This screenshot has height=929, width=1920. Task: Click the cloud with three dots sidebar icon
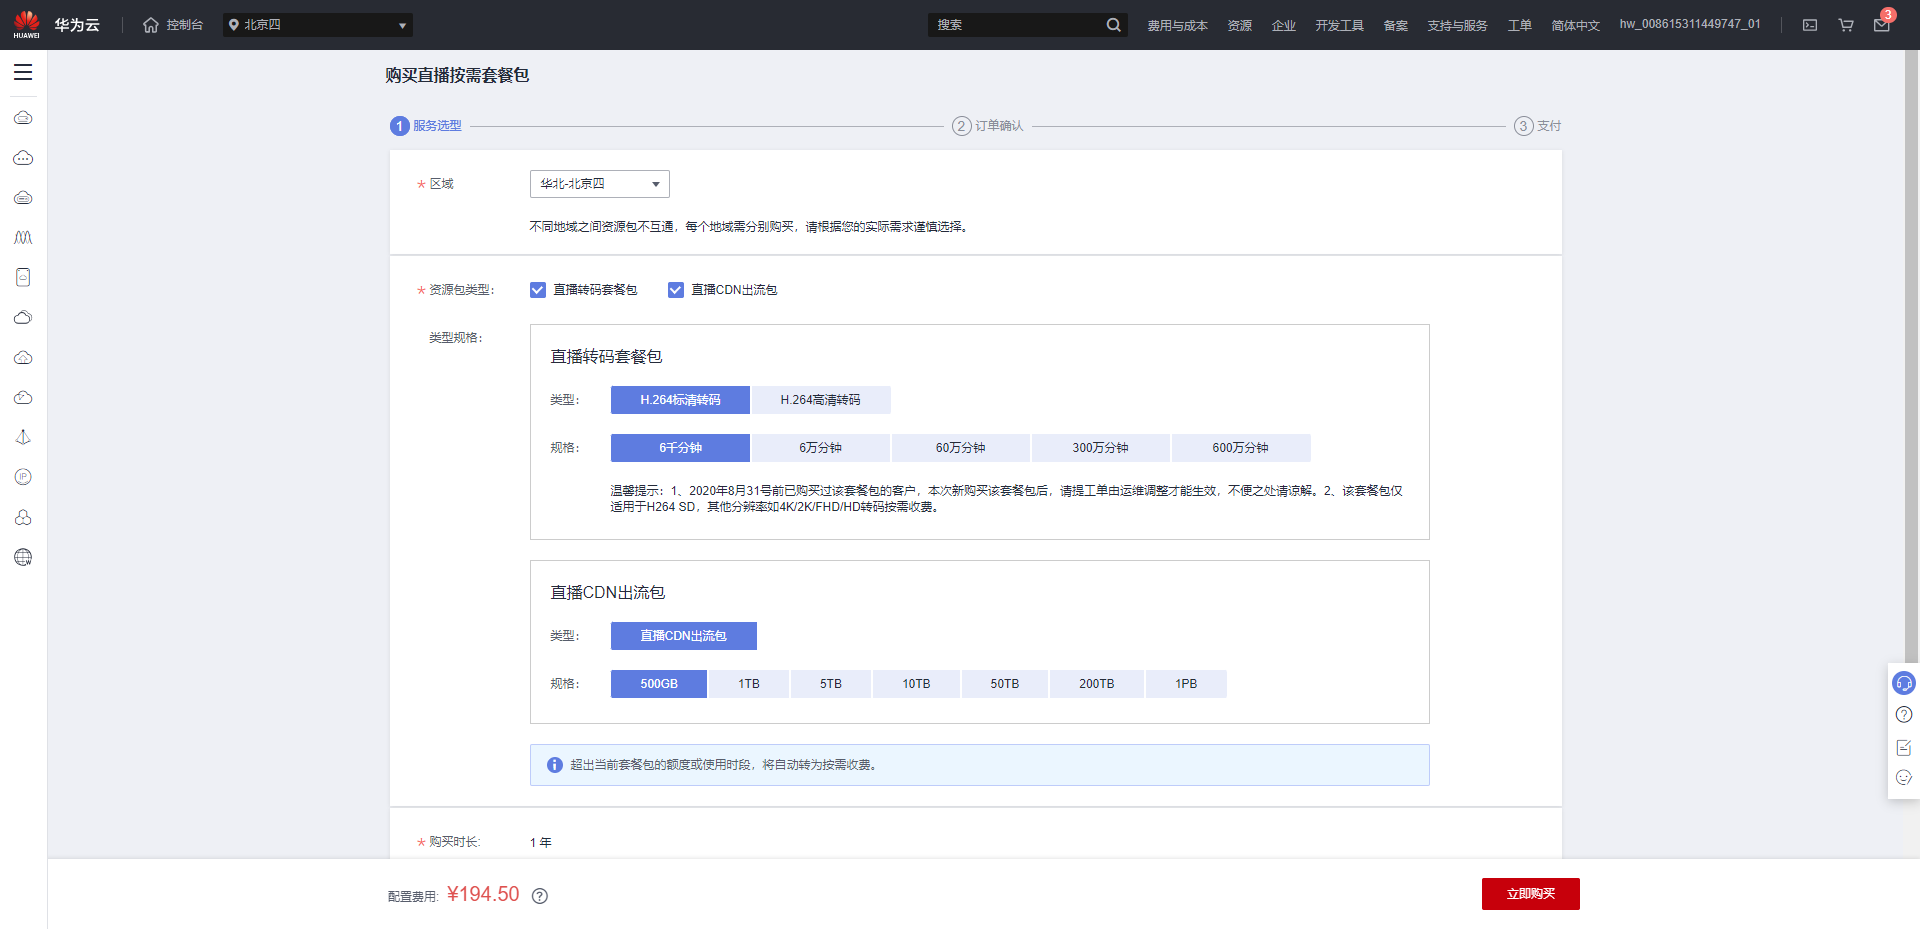[23, 158]
